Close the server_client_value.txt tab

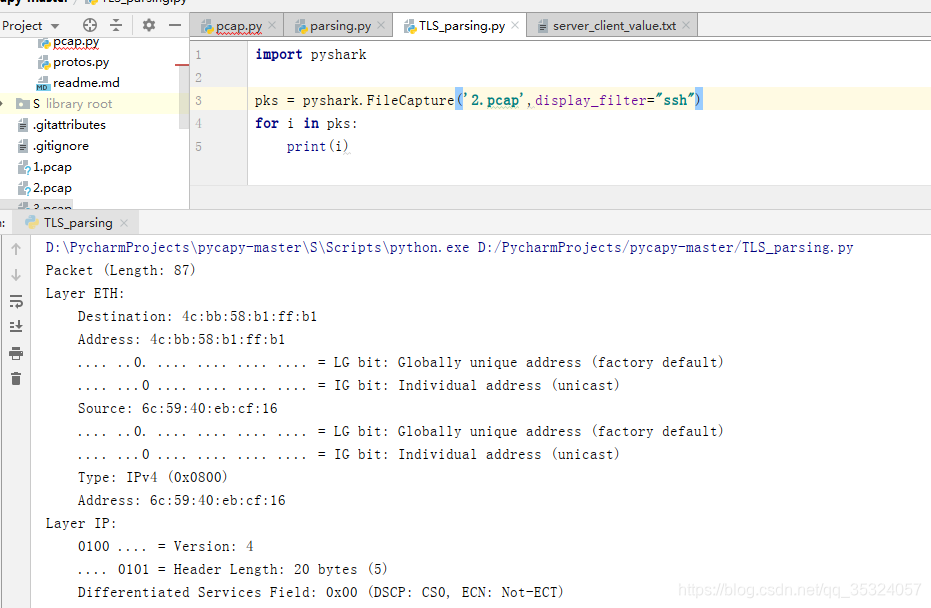click(x=686, y=25)
